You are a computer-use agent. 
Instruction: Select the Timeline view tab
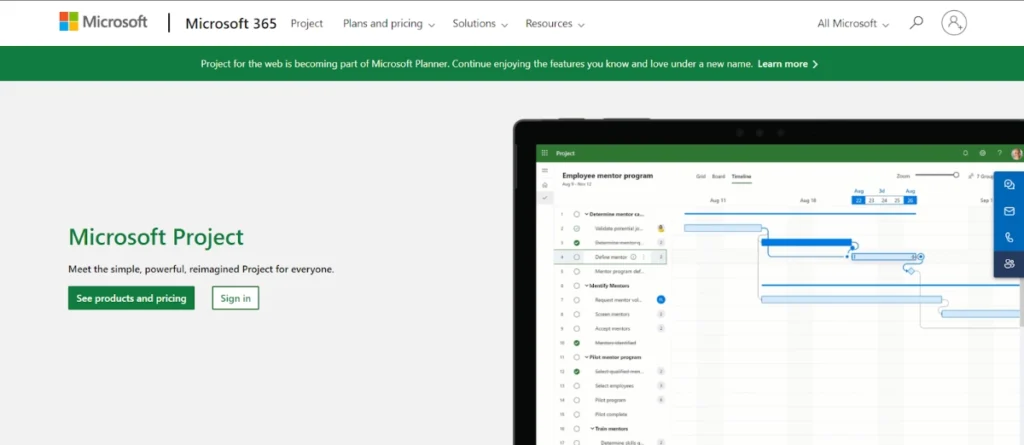pyautogui.click(x=741, y=176)
